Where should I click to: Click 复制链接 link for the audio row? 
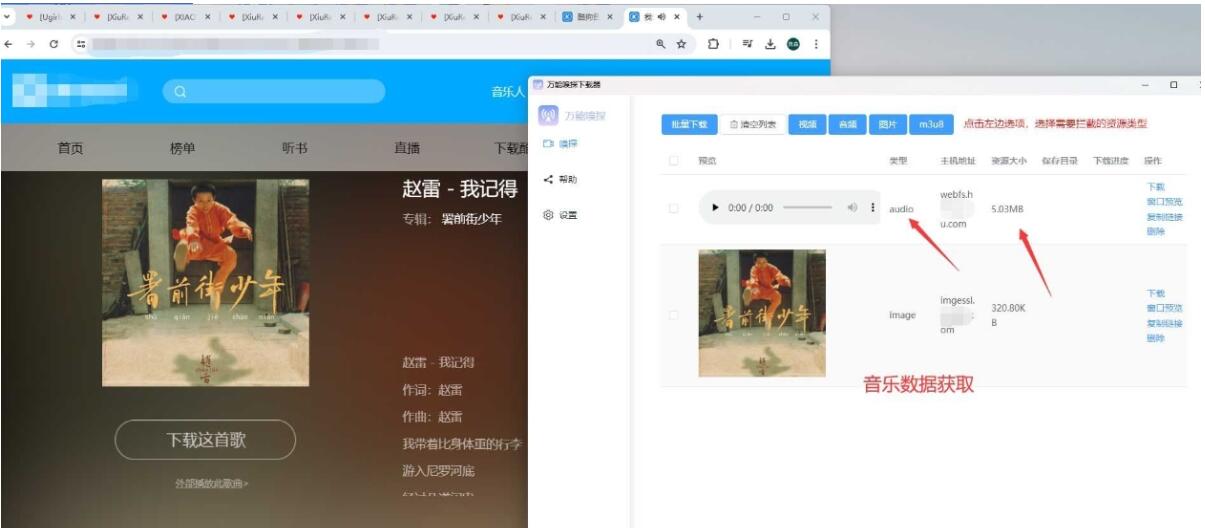point(1164,217)
